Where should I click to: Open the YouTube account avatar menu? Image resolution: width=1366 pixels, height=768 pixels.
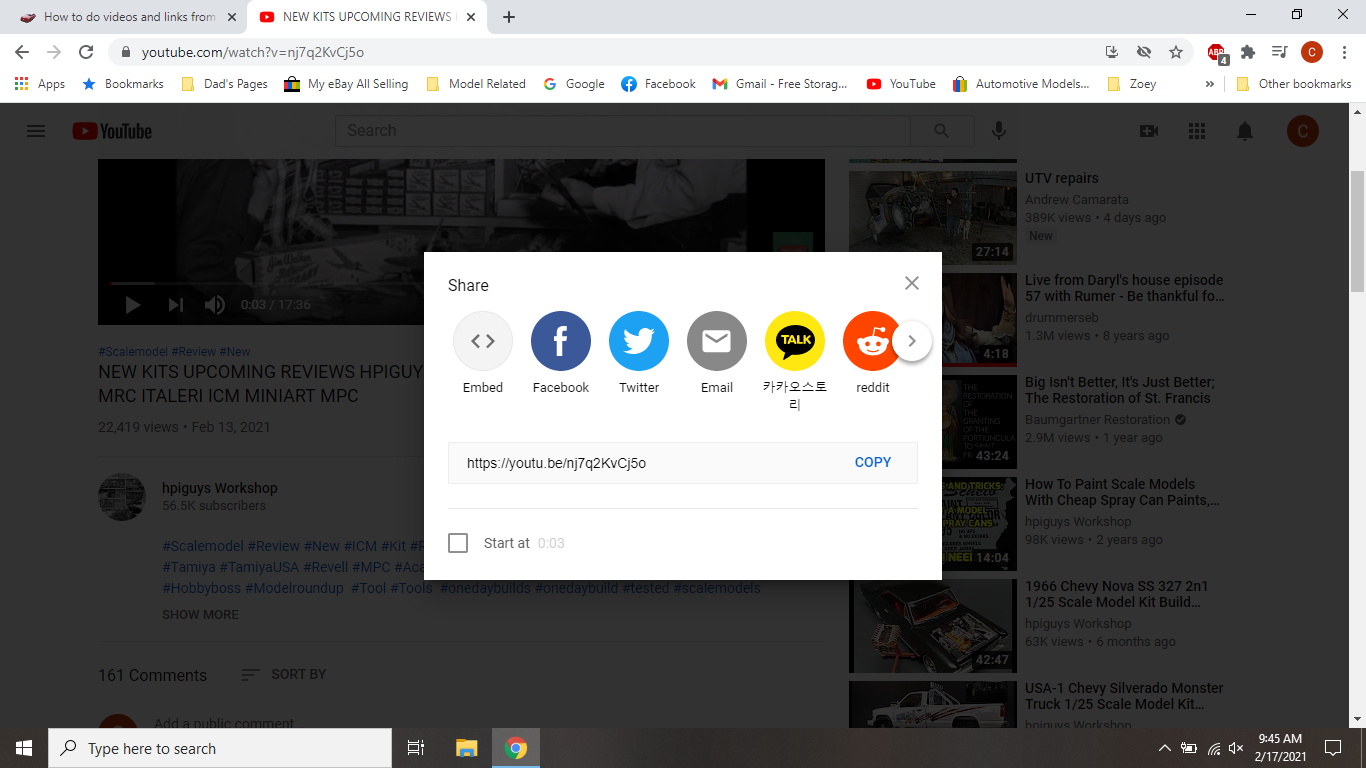pos(1303,131)
